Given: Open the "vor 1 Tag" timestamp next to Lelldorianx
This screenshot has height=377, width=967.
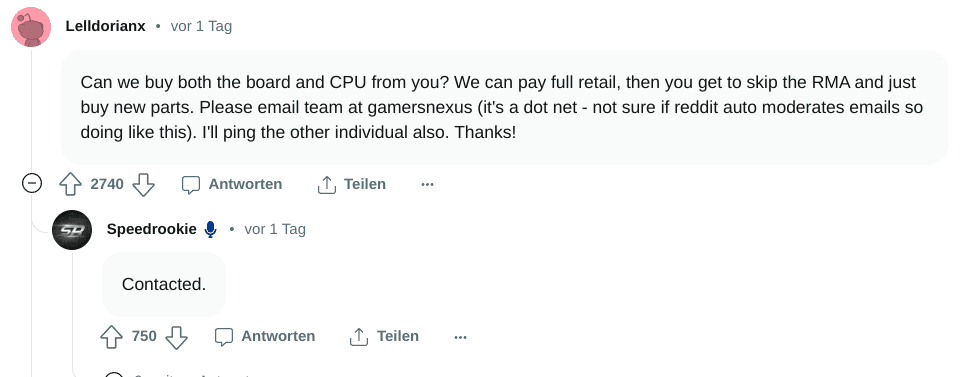Looking at the screenshot, I should [x=201, y=27].
